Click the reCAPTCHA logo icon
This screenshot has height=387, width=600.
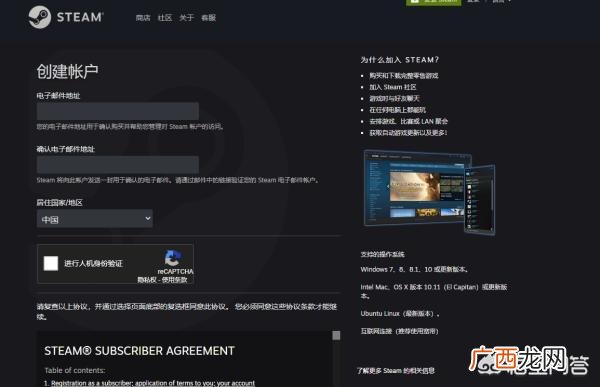pos(173,258)
